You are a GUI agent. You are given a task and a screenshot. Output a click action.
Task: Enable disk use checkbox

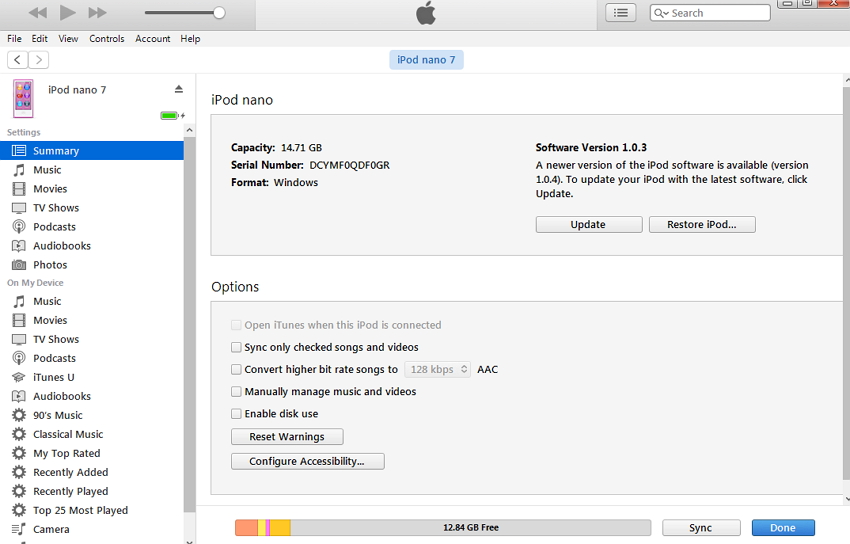tap(237, 414)
